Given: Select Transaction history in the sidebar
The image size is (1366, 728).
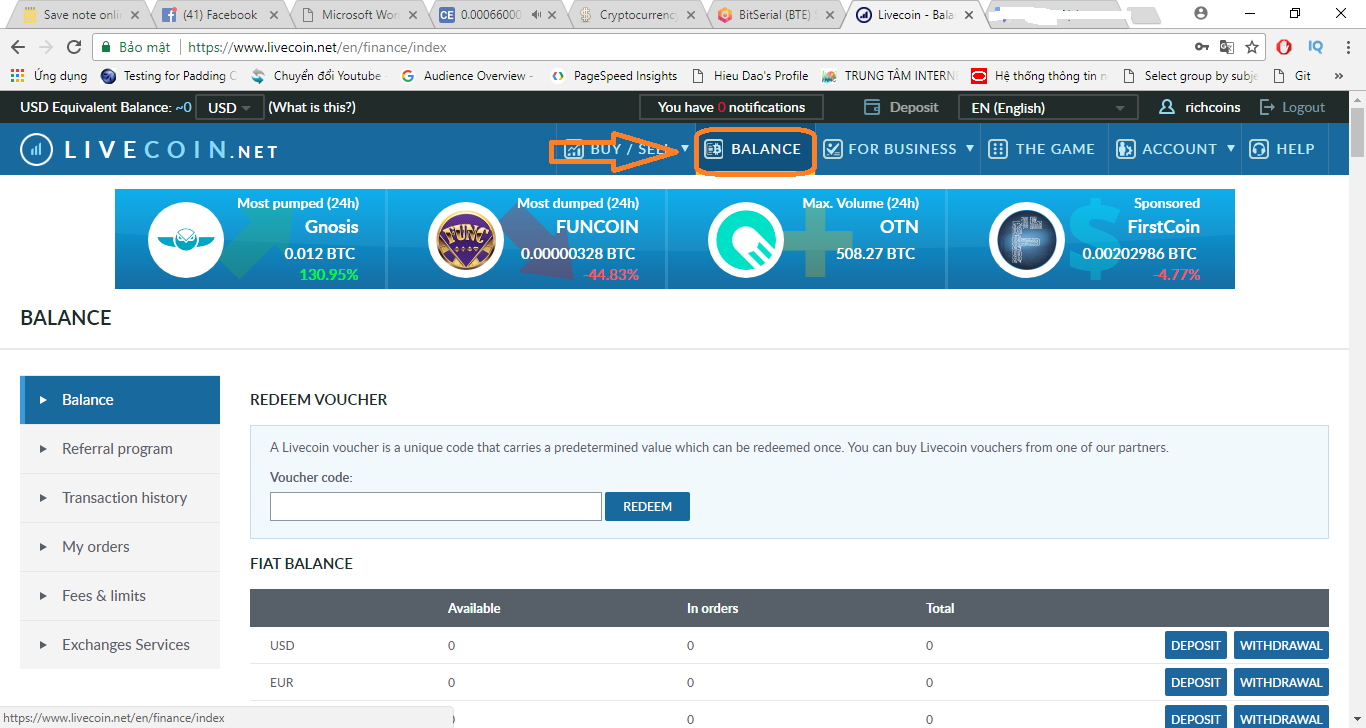Looking at the screenshot, I should click(x=124, y=498).
